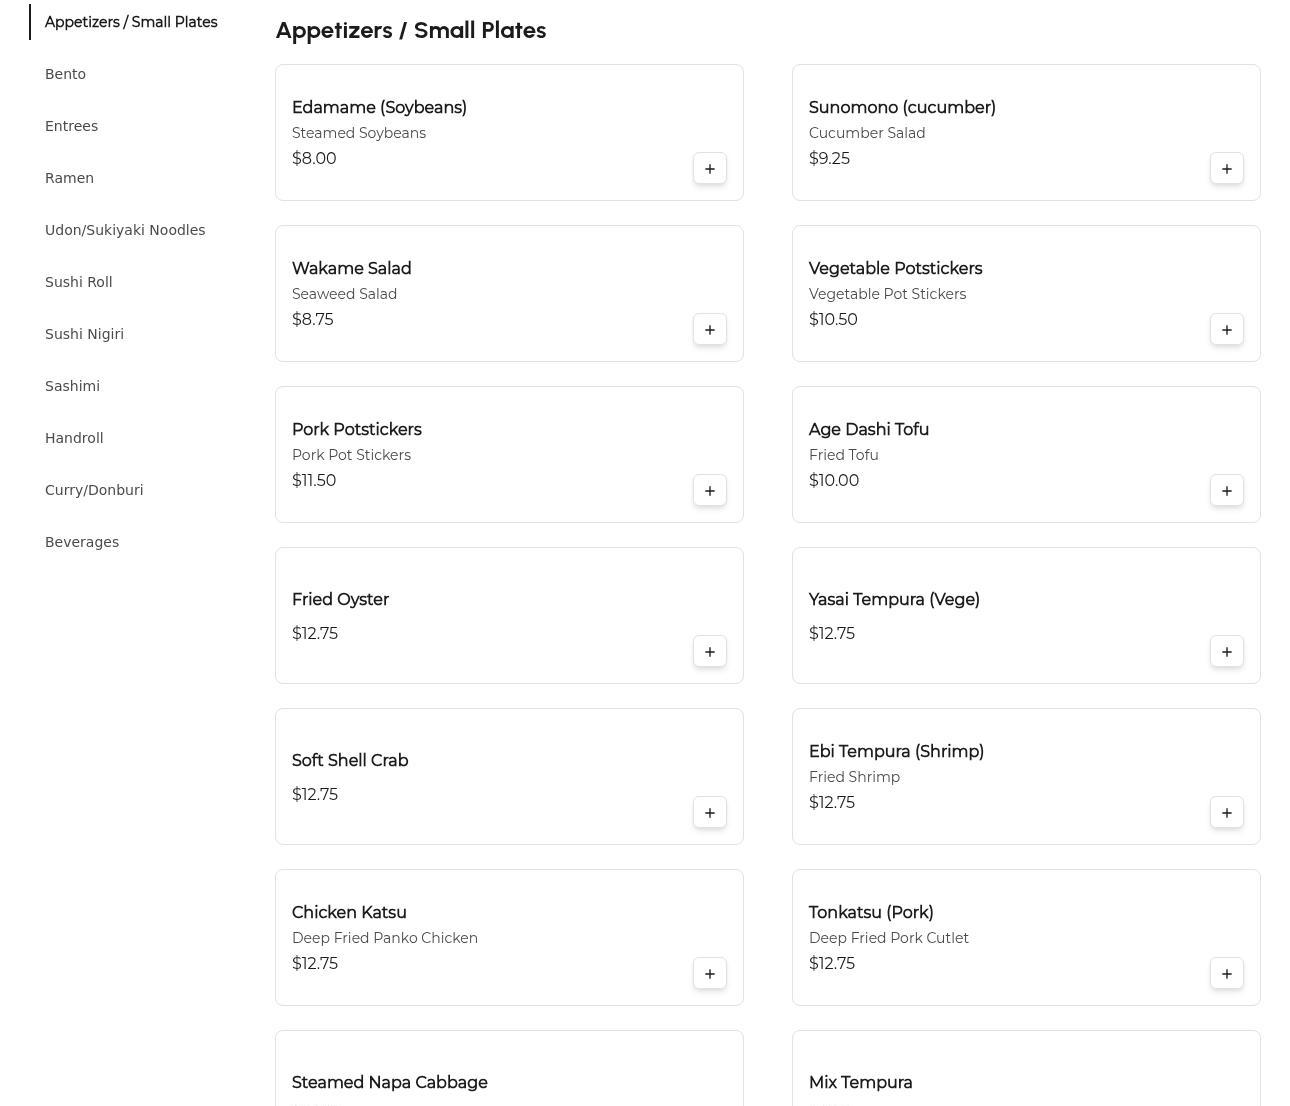Go to Sushi Roll section
The height and width of the screenshot is (1106, 1290).
coord(79,282)
